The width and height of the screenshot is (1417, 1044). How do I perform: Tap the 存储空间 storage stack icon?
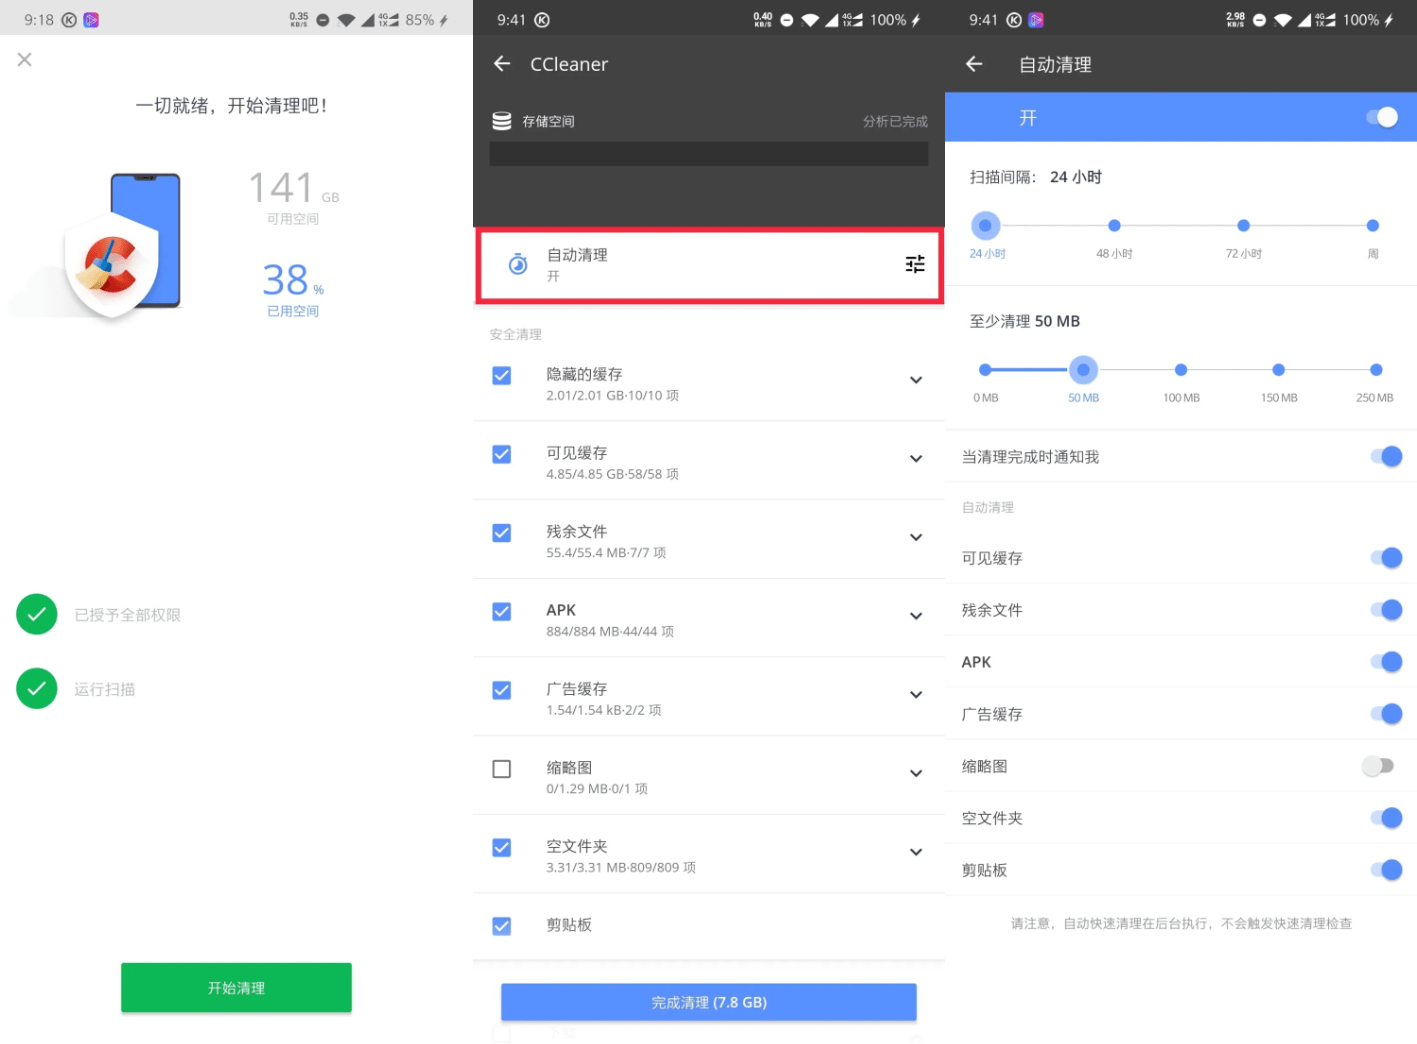(x=500, y=120)
